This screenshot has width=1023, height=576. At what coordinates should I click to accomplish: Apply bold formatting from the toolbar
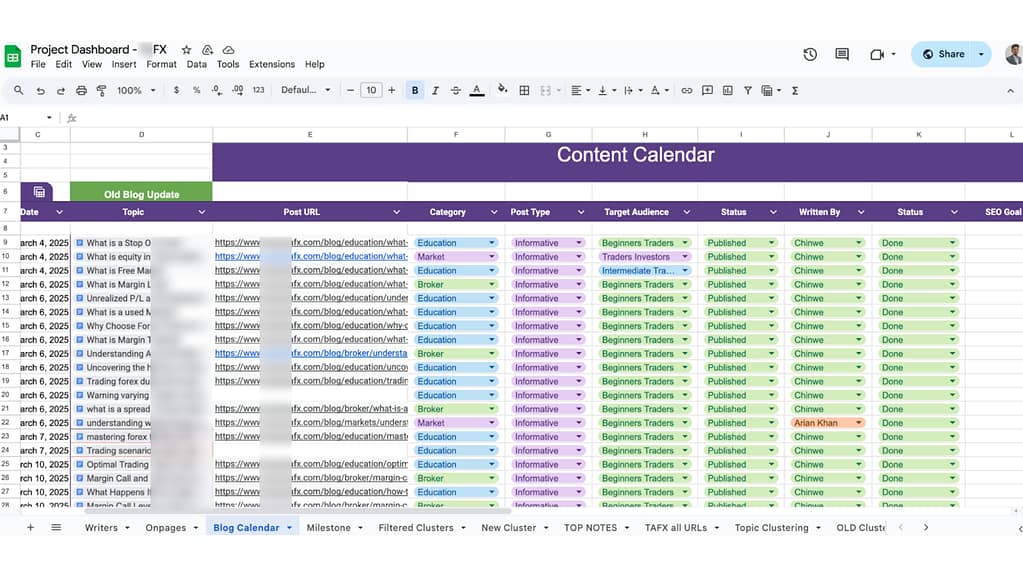[413, 90]
